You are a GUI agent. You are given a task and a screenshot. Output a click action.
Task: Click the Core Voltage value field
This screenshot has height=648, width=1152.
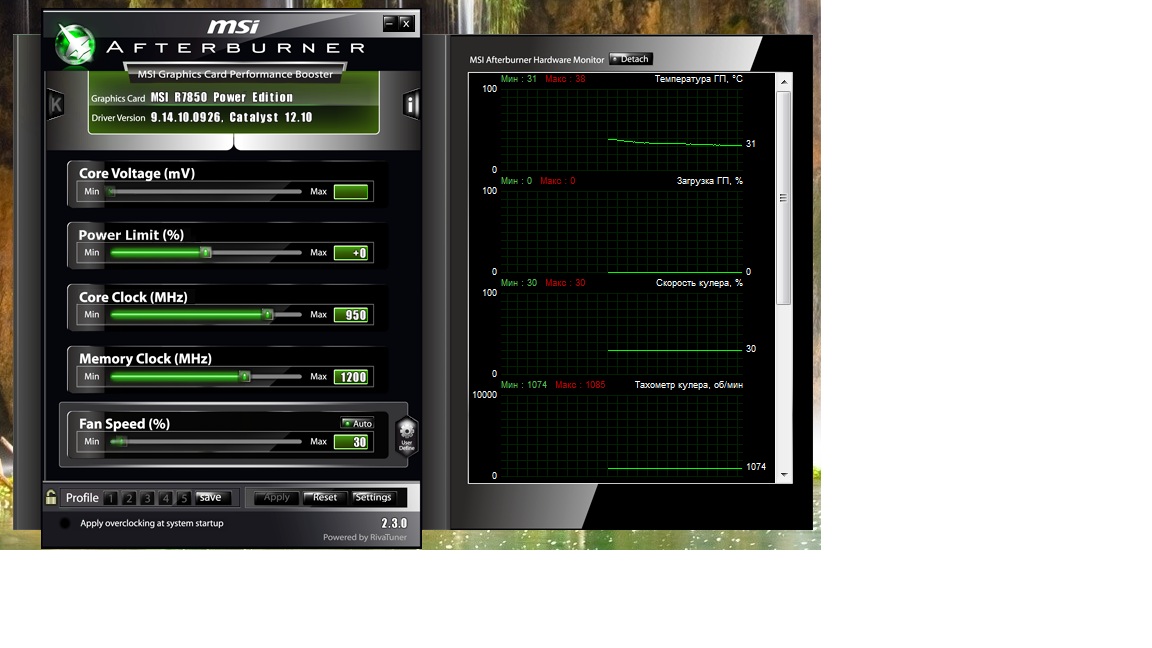point(351,192)
